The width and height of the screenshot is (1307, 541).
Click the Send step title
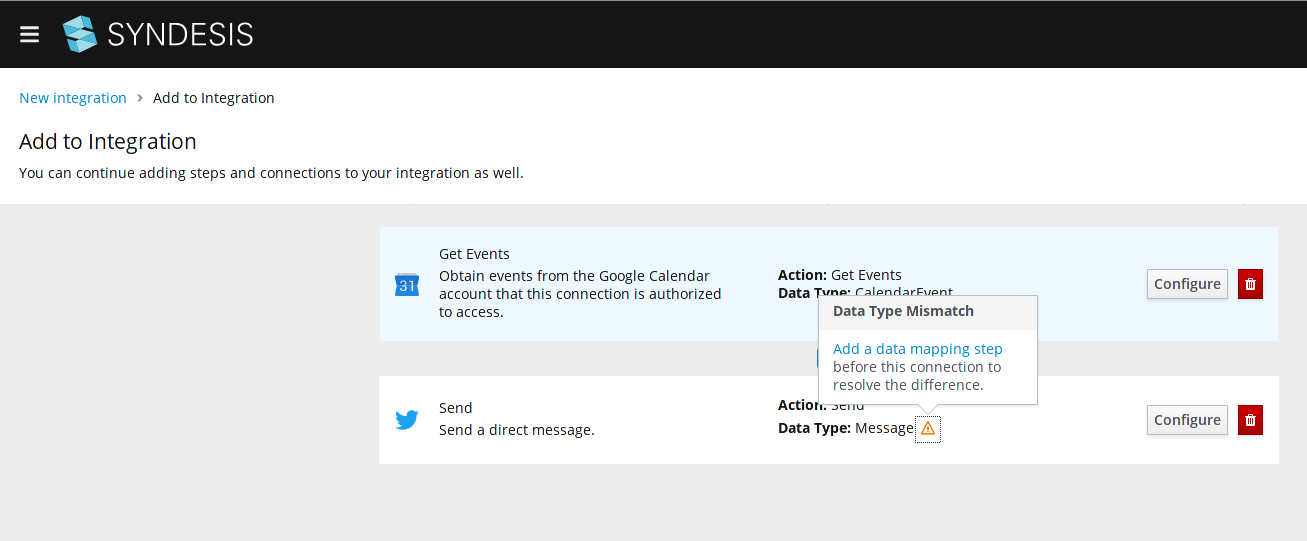pyautogui.click(x=455, y=408)
